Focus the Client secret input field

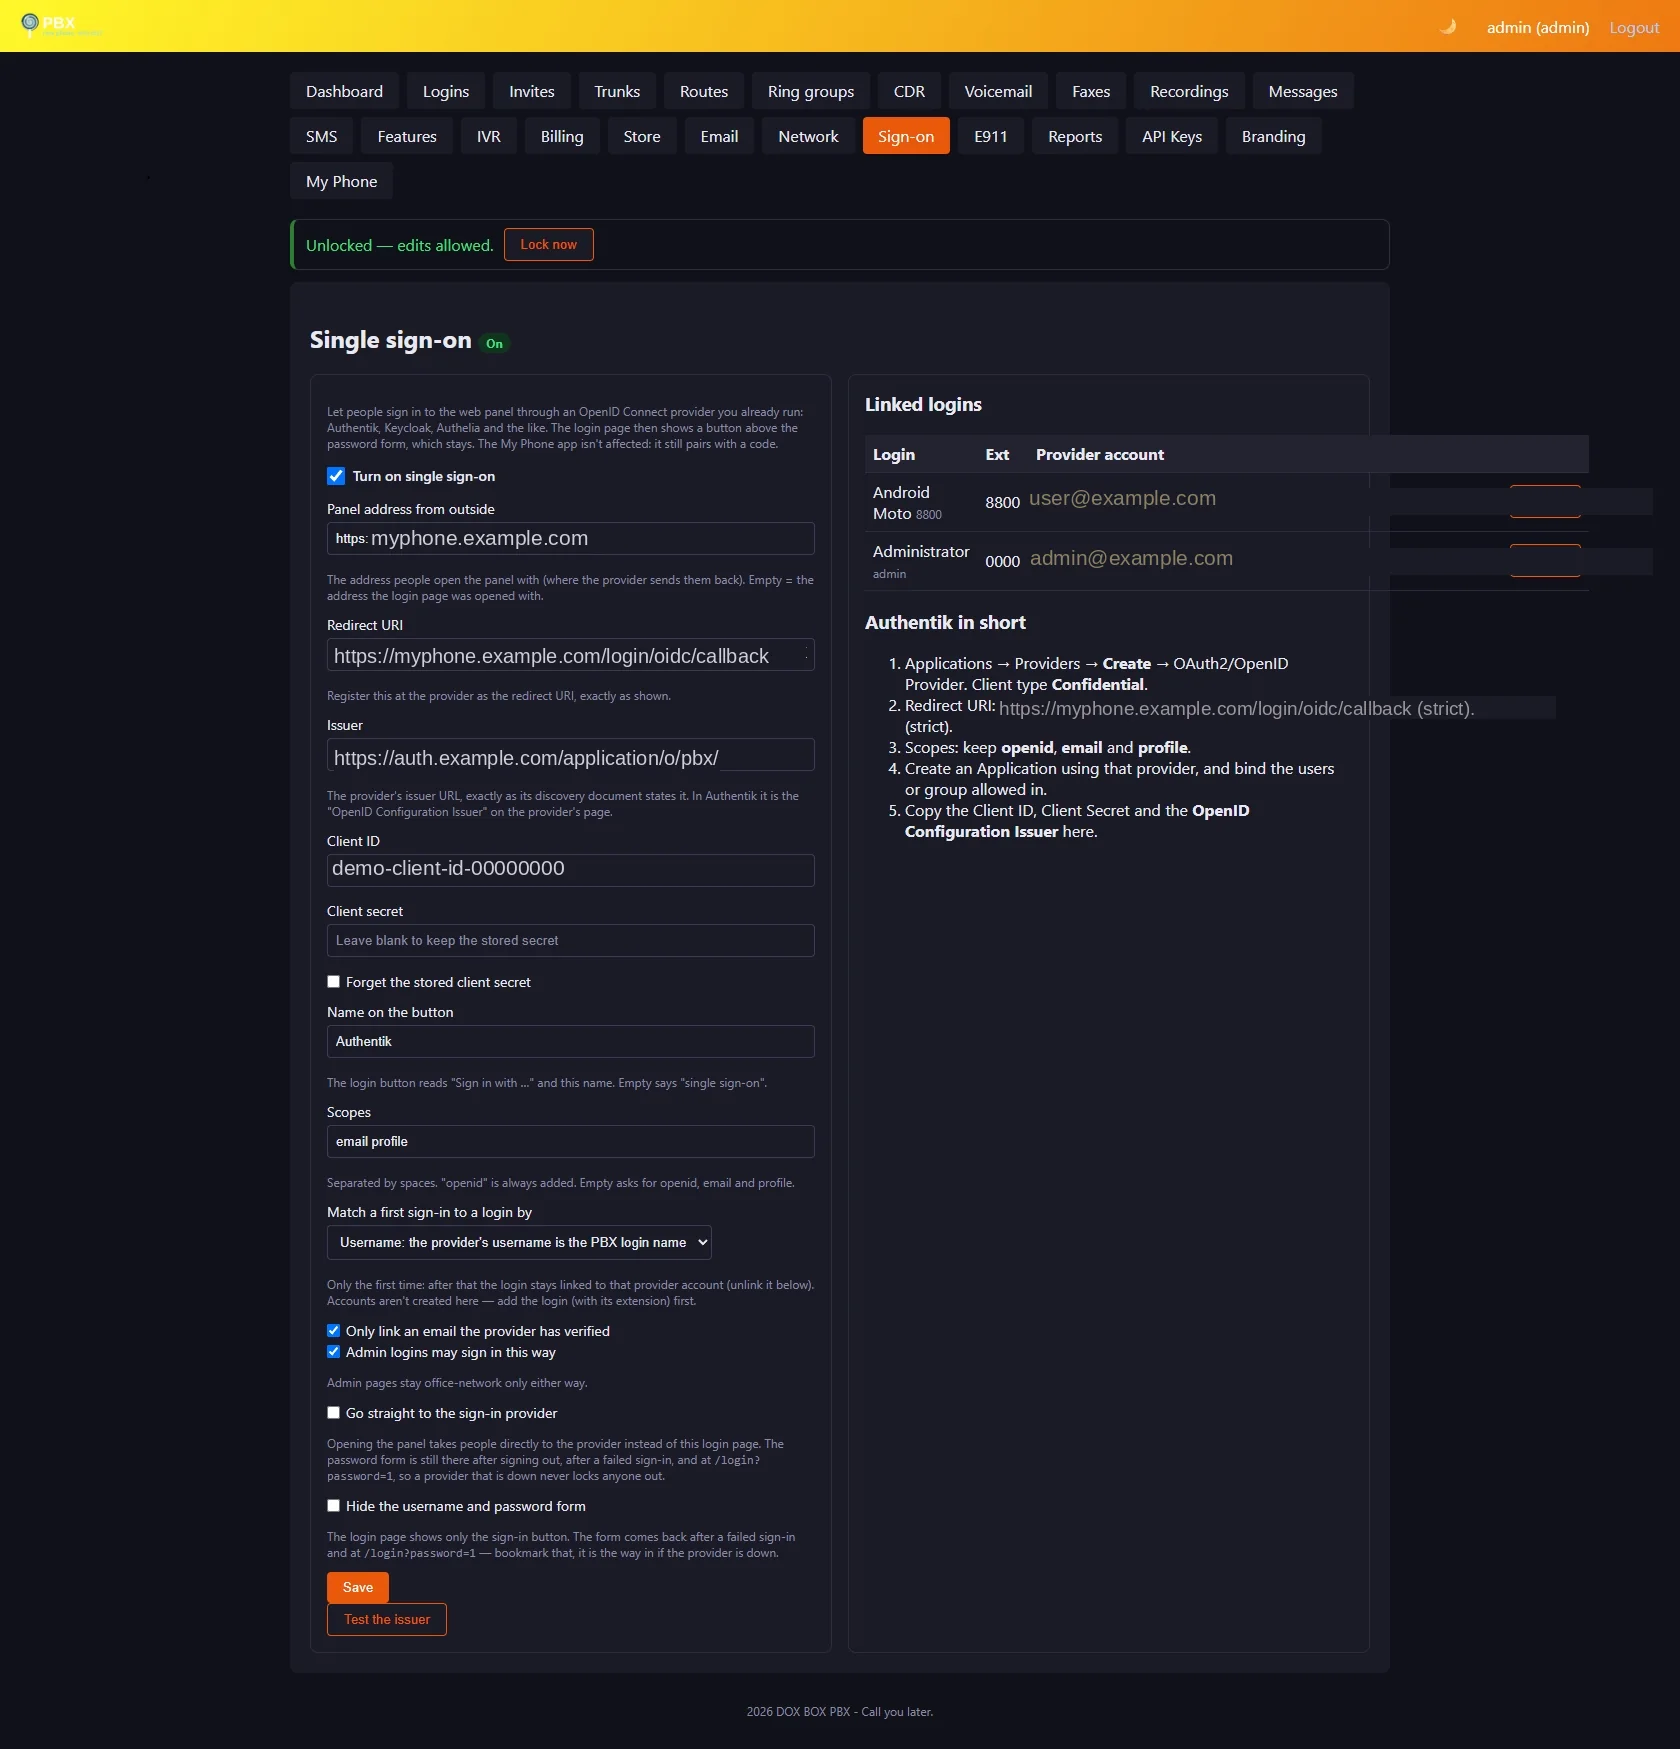(571, 941)
